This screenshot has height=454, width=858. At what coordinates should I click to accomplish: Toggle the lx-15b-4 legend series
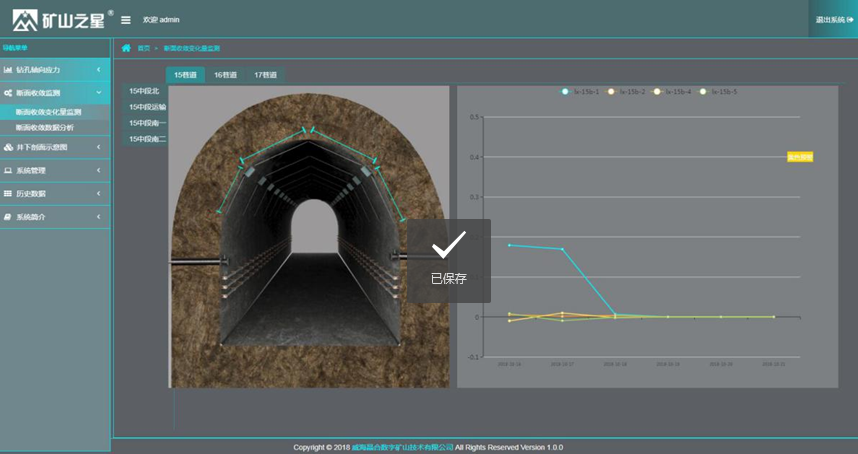(x=671, y=92)
